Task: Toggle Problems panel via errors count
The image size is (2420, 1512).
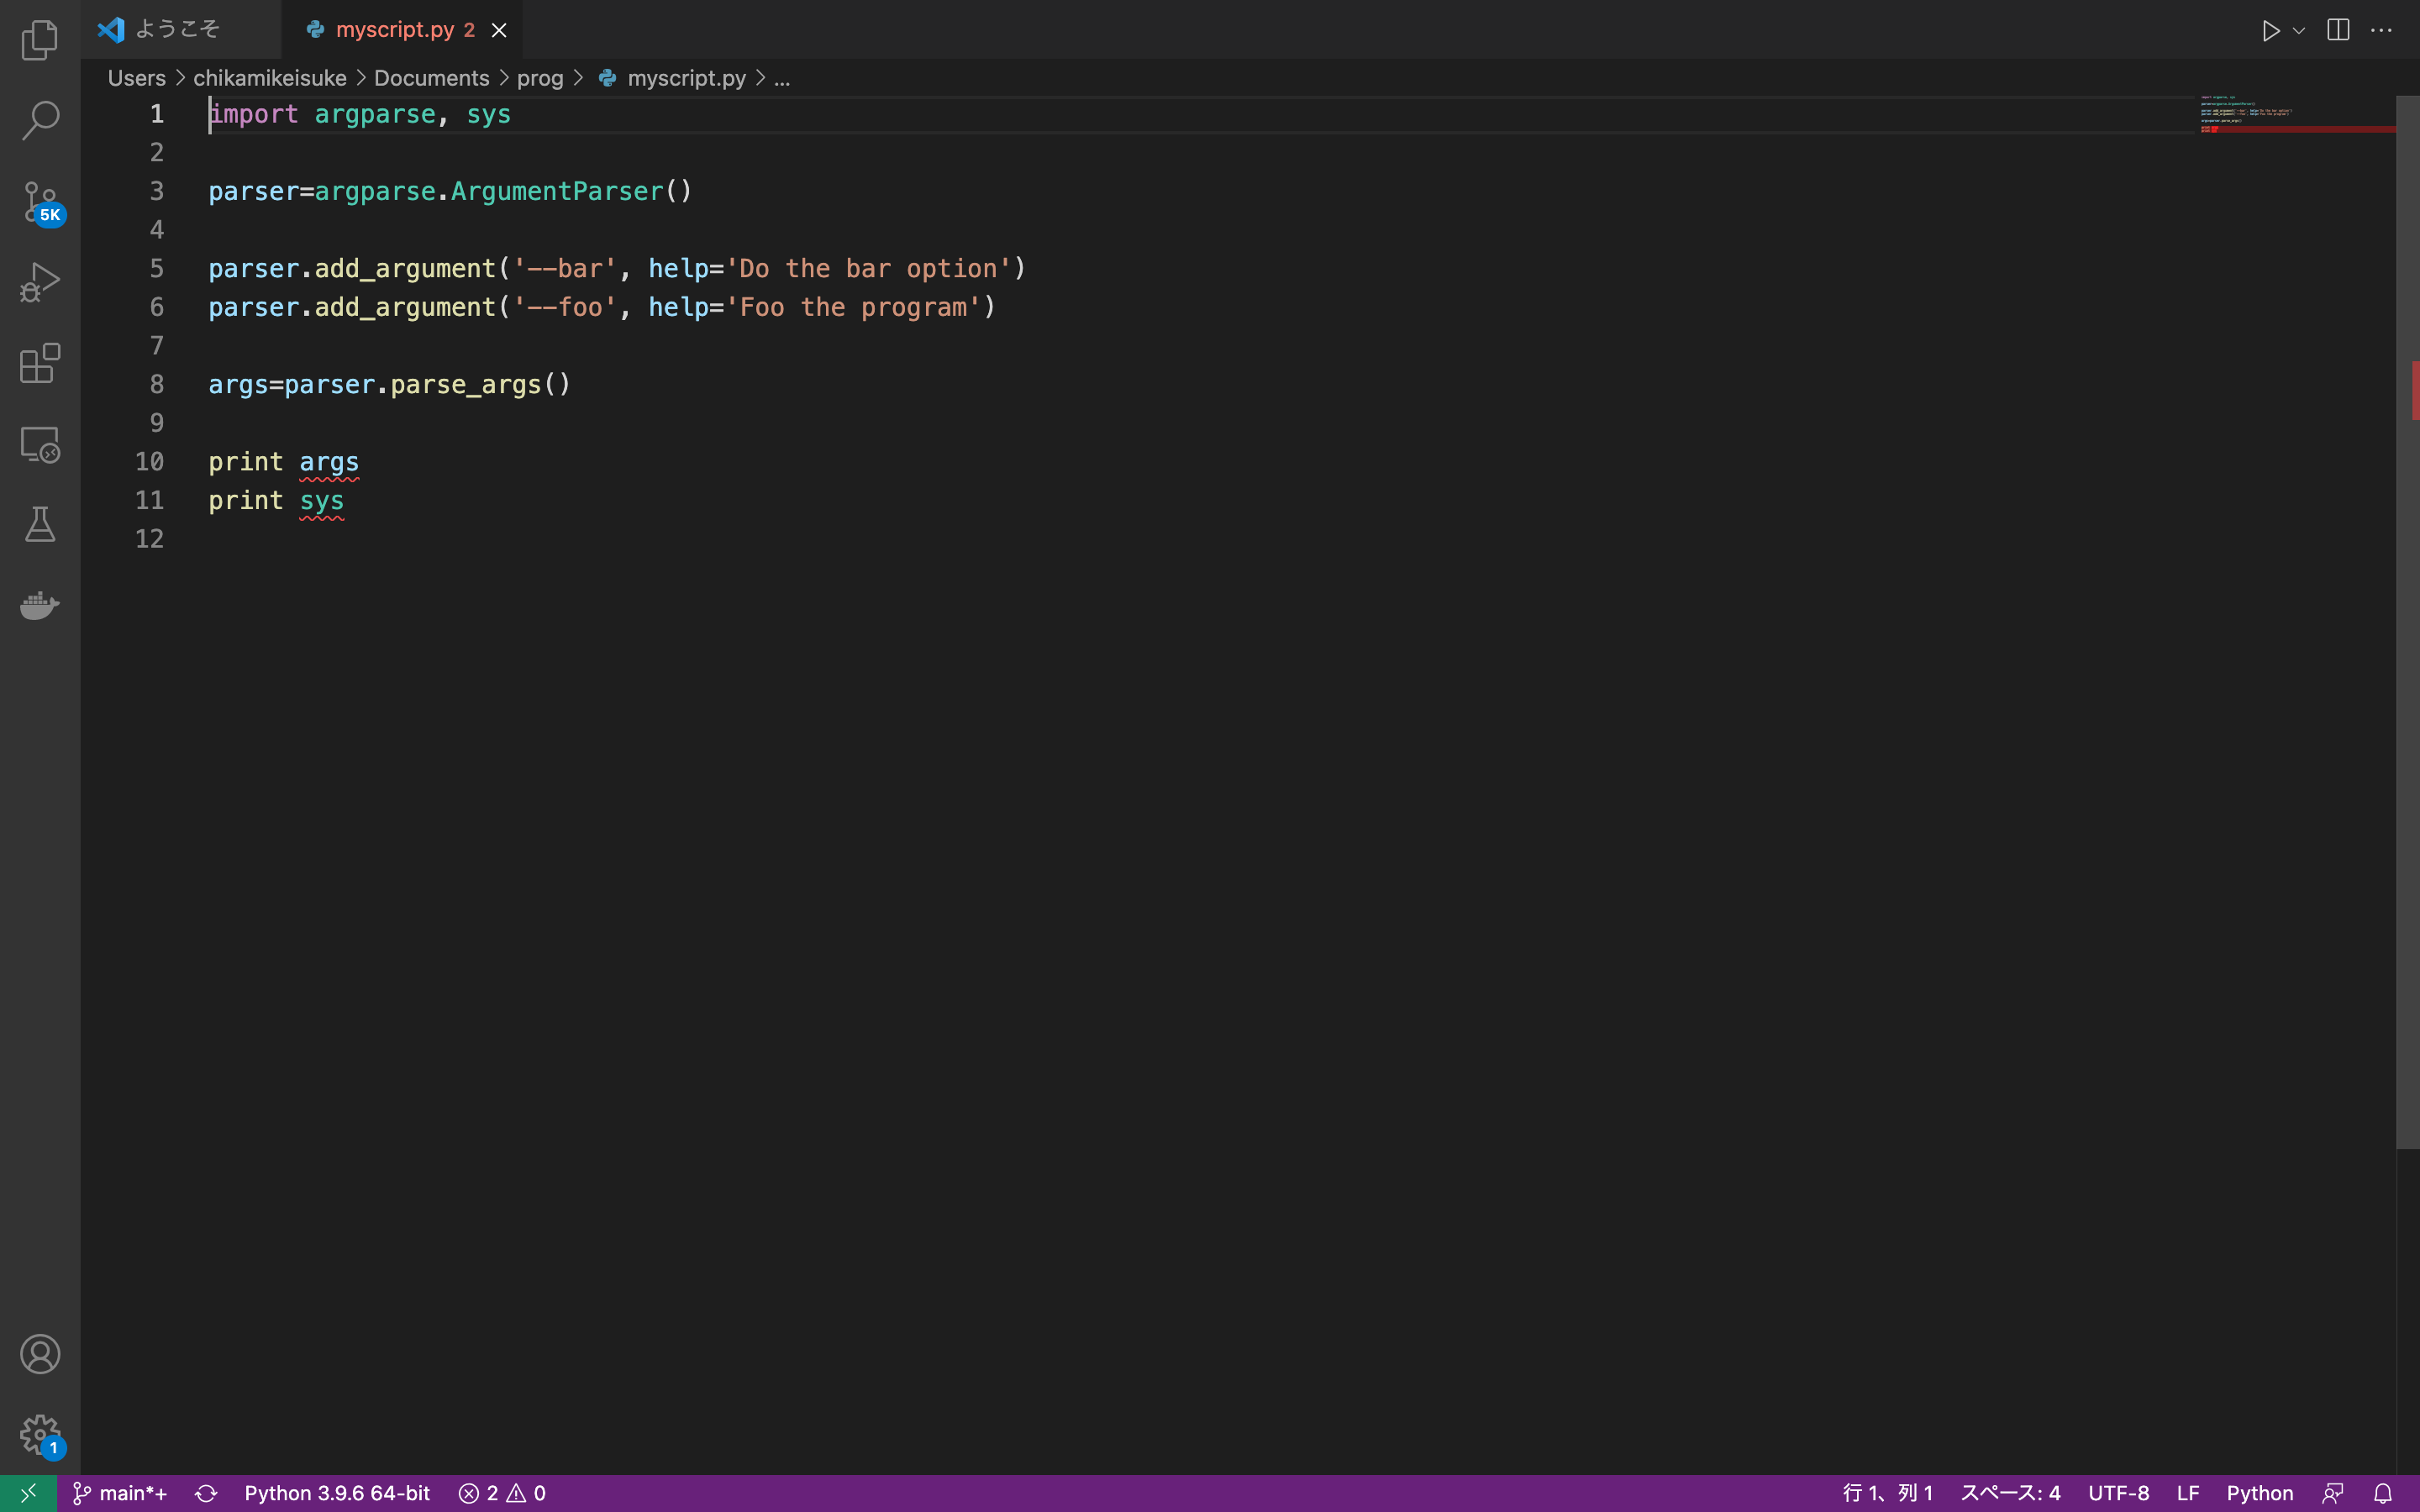Action: [x=502, y=1493]
